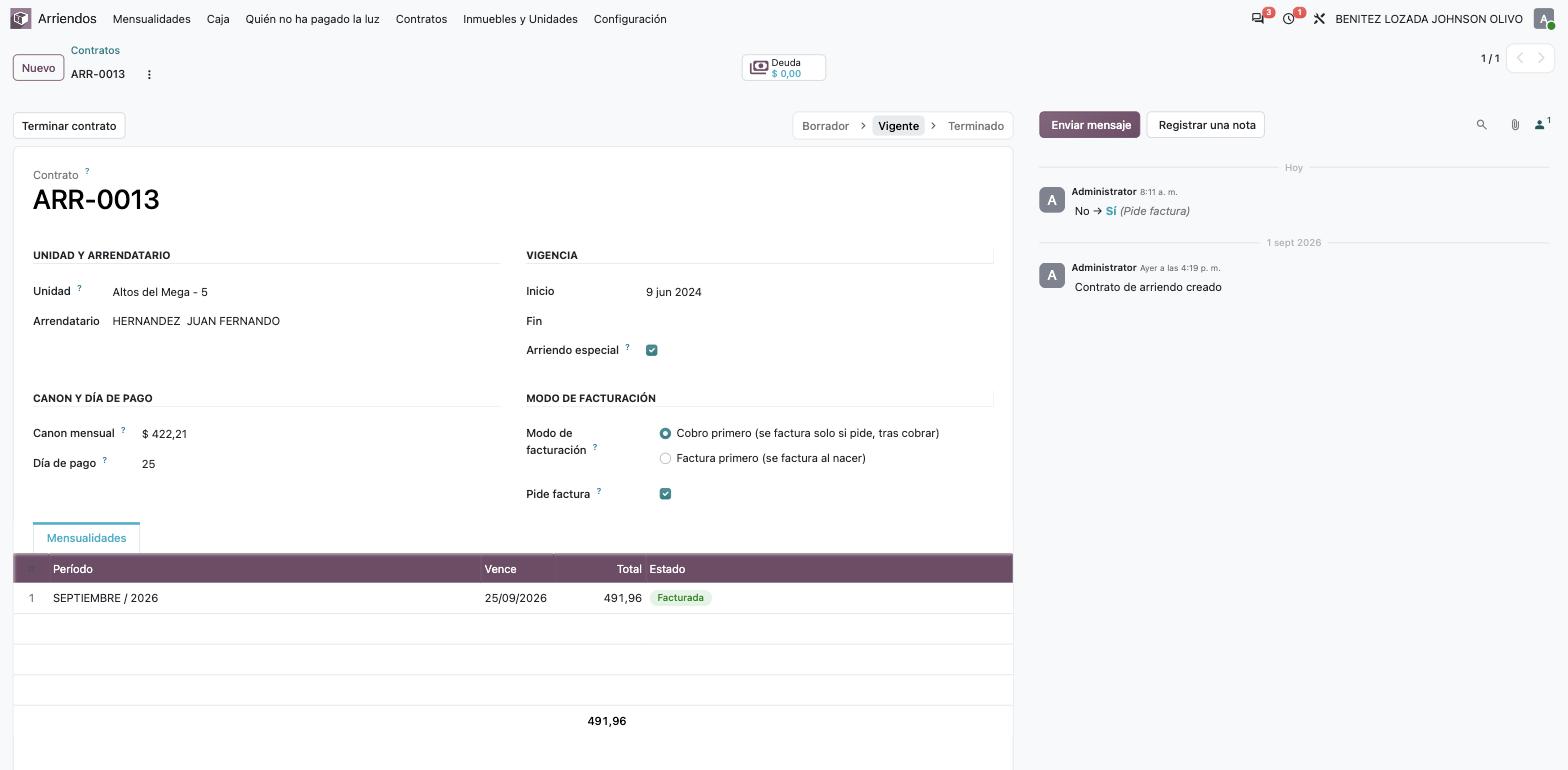Edit the Día de pago field

pos(319,464)
